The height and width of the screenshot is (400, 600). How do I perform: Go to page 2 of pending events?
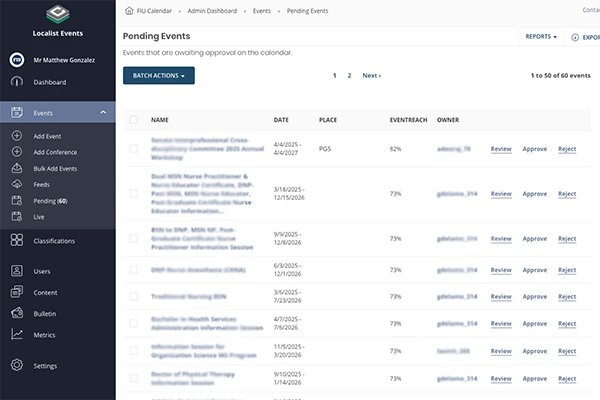(349, 75)
